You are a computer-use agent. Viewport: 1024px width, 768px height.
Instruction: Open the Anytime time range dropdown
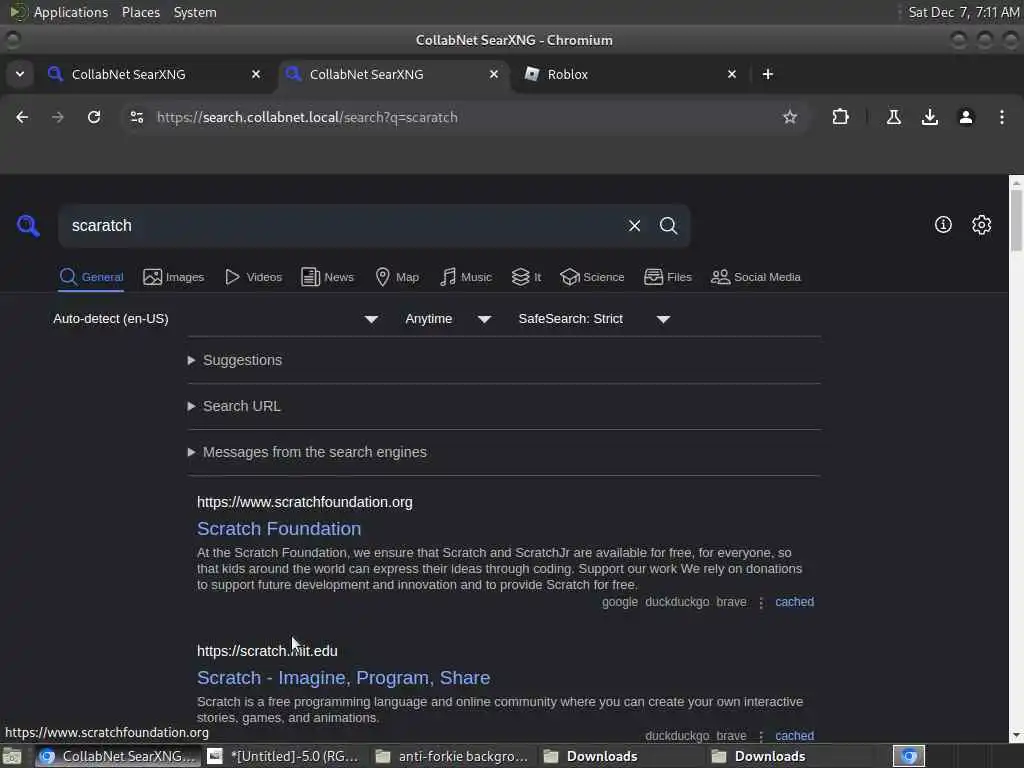[447, 319]
